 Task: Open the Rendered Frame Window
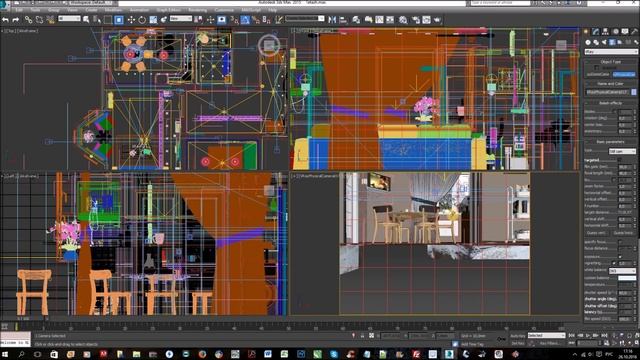[x=426, y=19]
